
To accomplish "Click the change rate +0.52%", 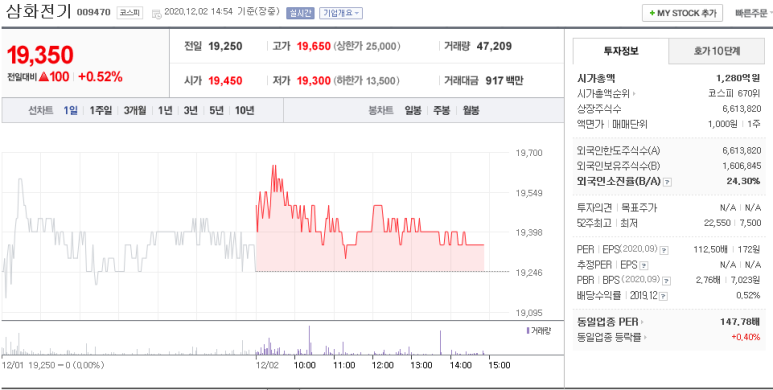I will point(100,77).
